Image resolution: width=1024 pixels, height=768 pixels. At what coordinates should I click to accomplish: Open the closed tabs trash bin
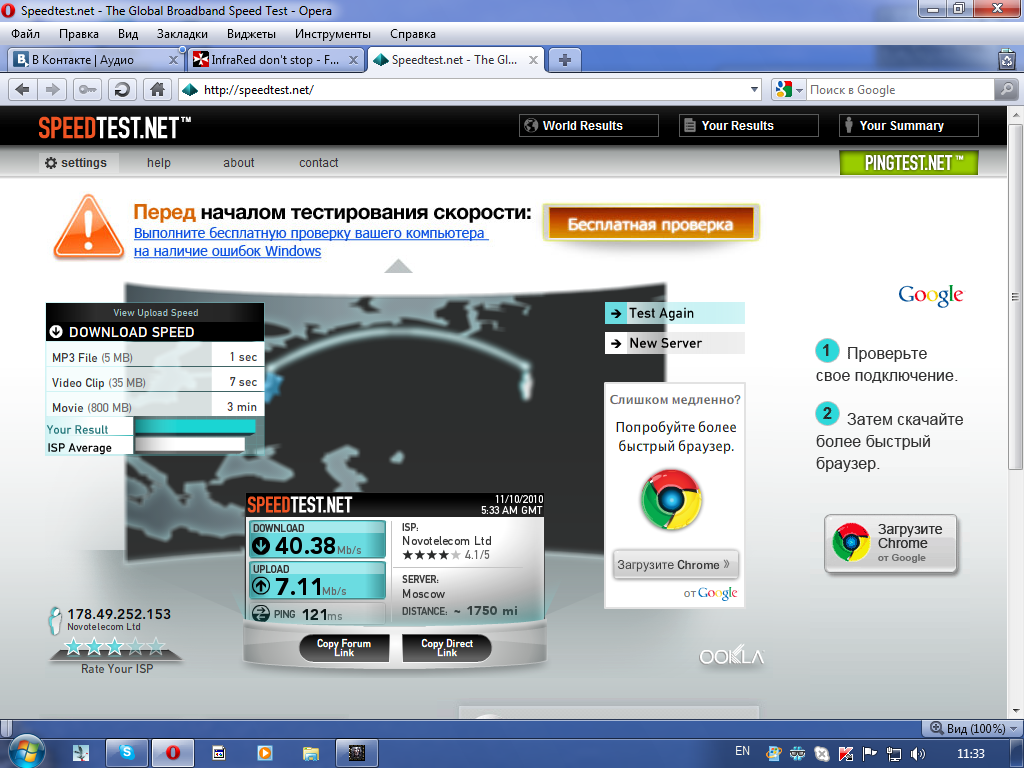[1007, 60]
